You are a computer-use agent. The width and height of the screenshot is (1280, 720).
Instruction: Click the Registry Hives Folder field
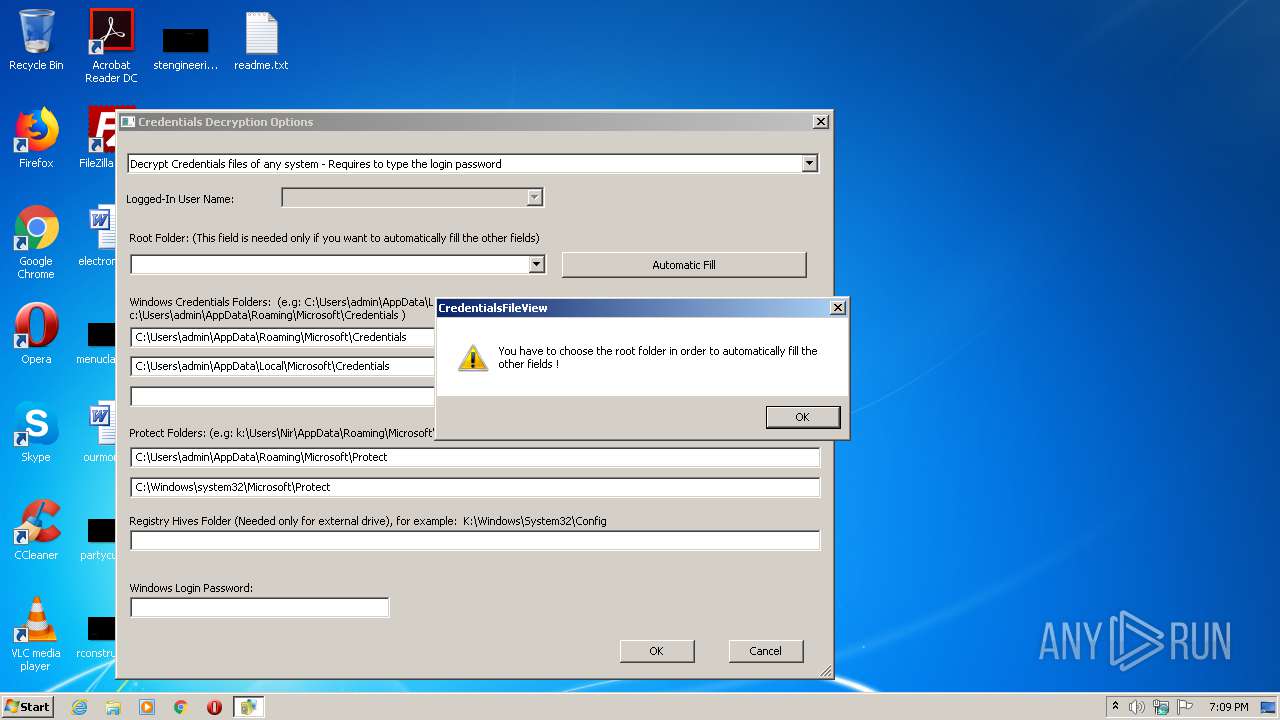[475, 540]
